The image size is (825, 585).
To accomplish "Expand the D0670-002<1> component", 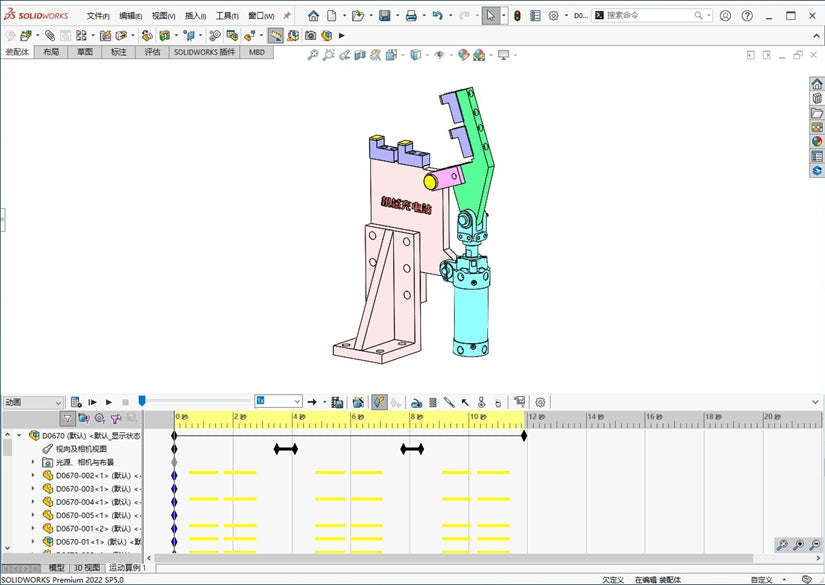I will point(33,475).
